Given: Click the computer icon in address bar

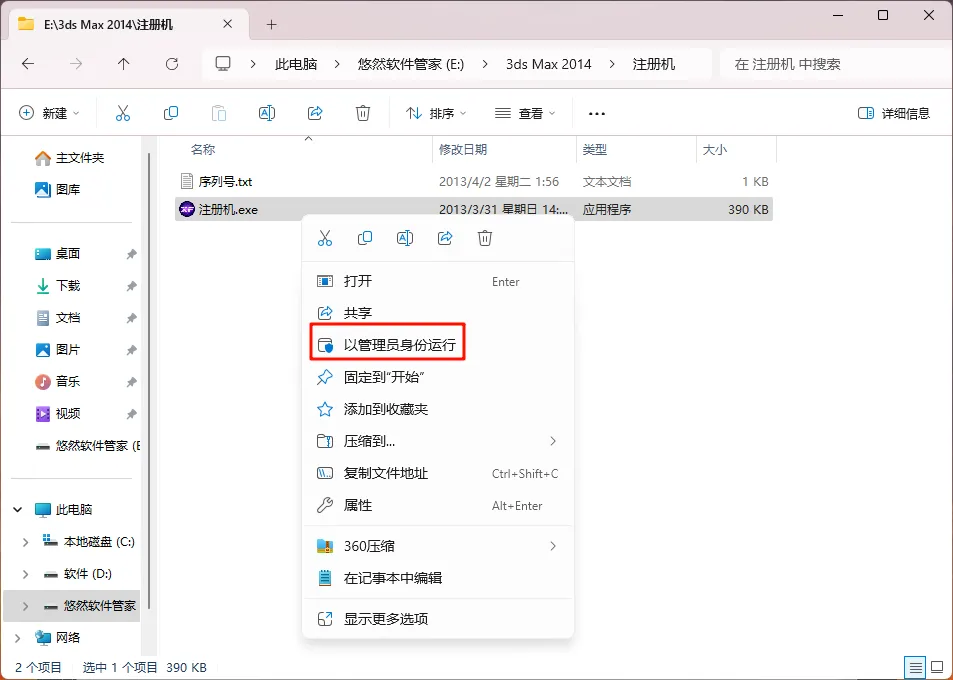Looking at the screenshot, I should click(x=223, y=64).
